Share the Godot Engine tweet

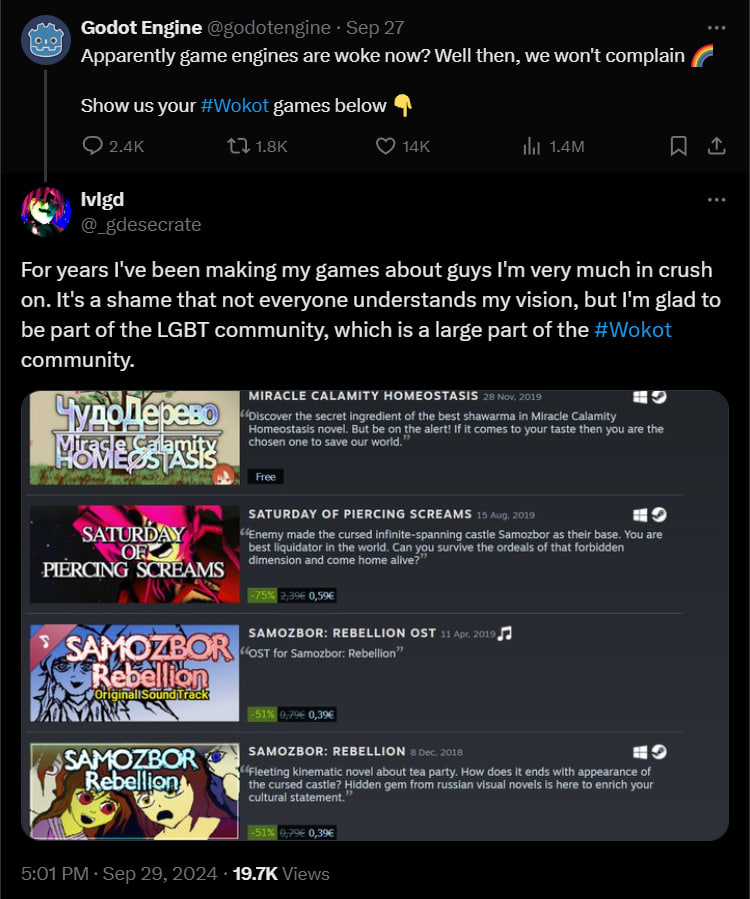point(716,146)
